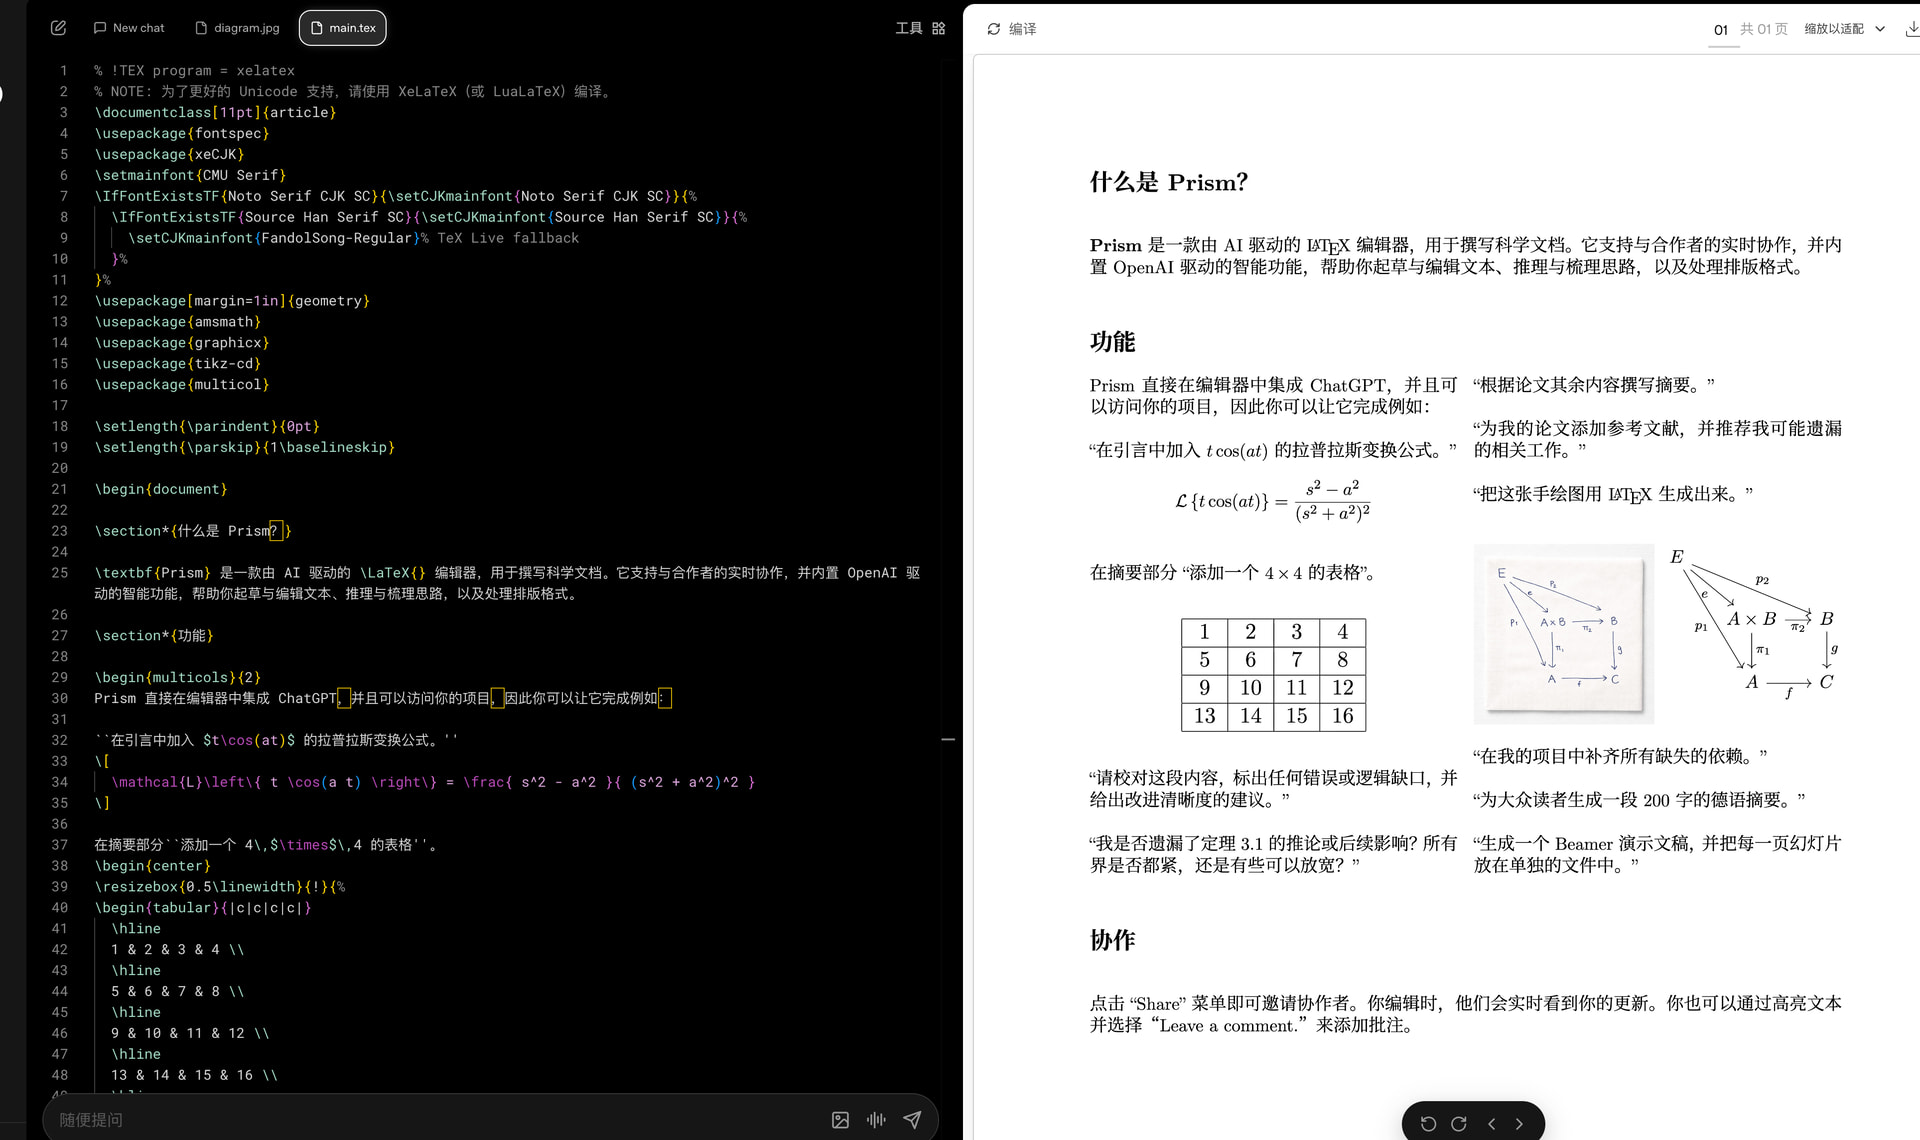1920x1140 pixels.
Task: Click the undo rotate-left icon in preview toolbar
Action: tap(1428, 1124)
